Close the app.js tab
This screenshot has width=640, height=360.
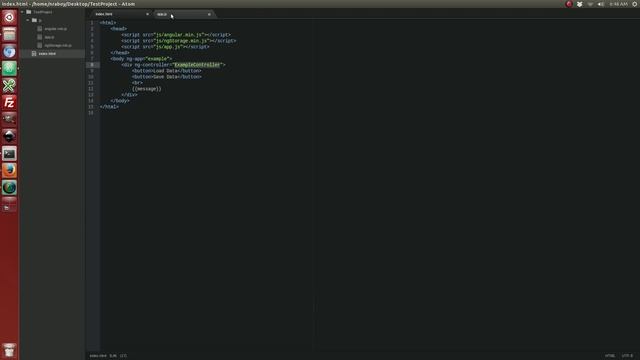209,14
